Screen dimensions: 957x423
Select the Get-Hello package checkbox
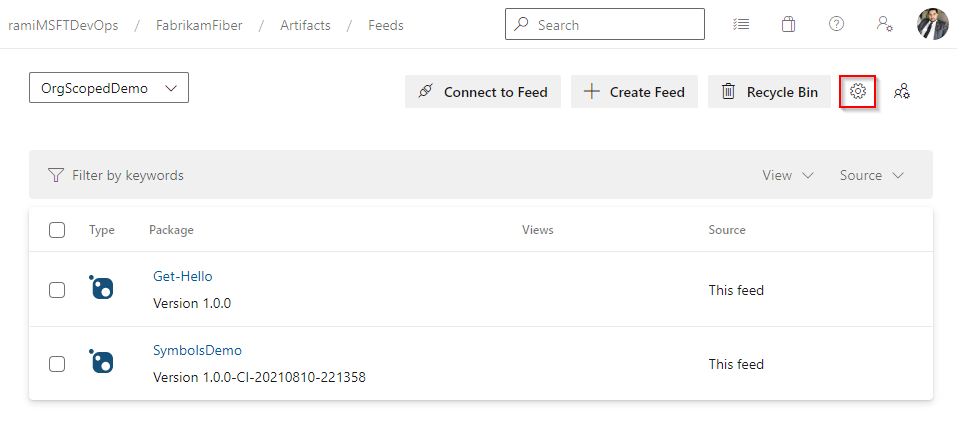[57, 290]
